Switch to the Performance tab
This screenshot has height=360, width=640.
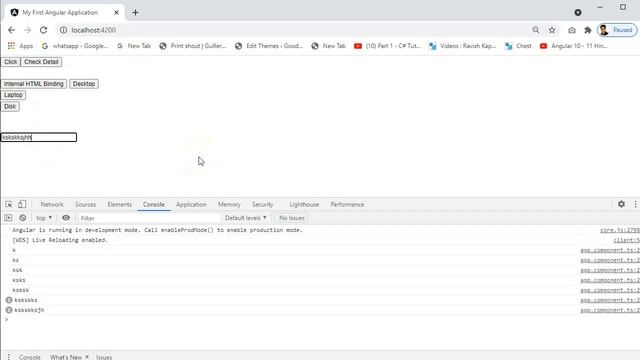(347, 204)
